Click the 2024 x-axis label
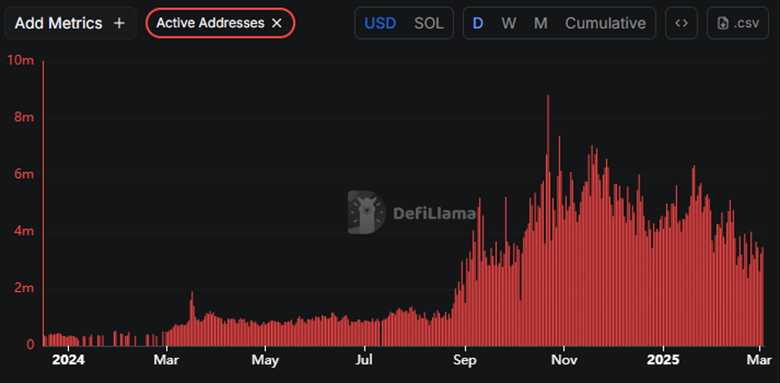780x383 pixels. [x=68, y=360]
